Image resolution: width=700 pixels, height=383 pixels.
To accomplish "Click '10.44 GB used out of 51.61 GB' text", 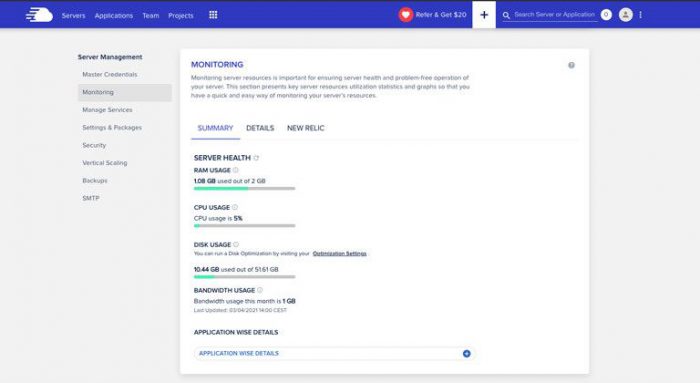I will 236,270.
